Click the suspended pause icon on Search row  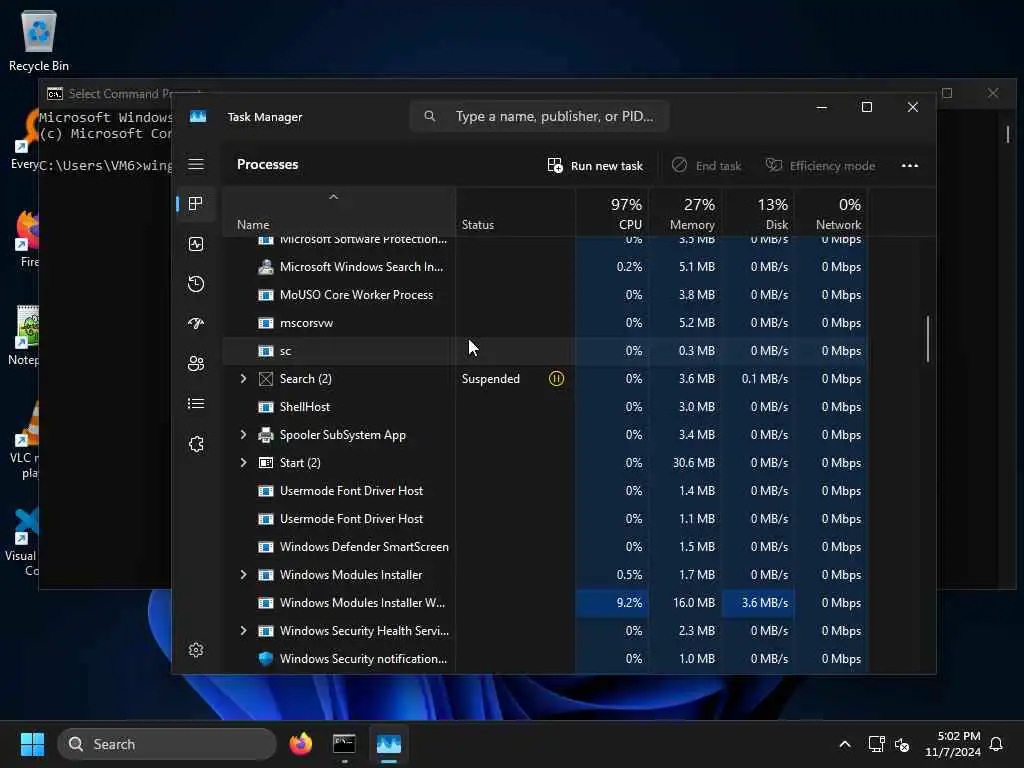[x=556, y=379]
